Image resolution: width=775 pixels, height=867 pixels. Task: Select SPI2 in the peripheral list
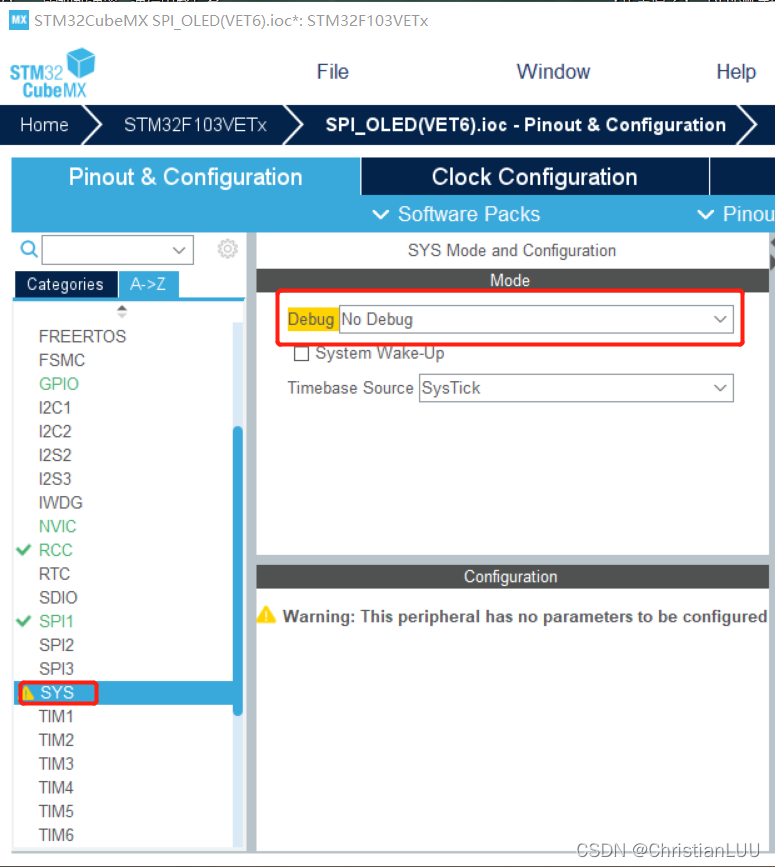click(x=56, y=645)
